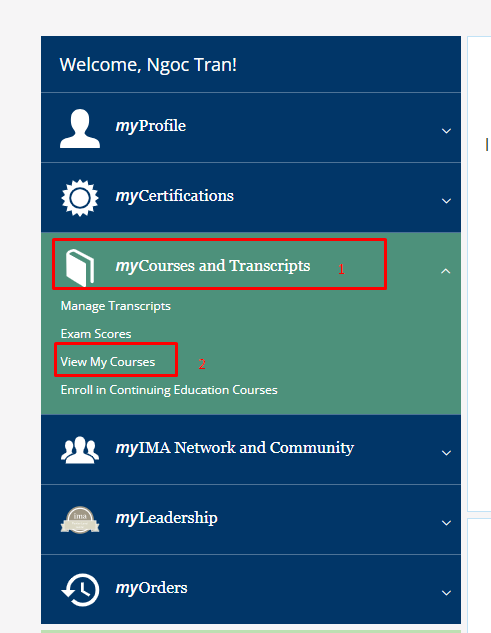
Task: Expand the myLeadership section chevron
Action: 446,523
